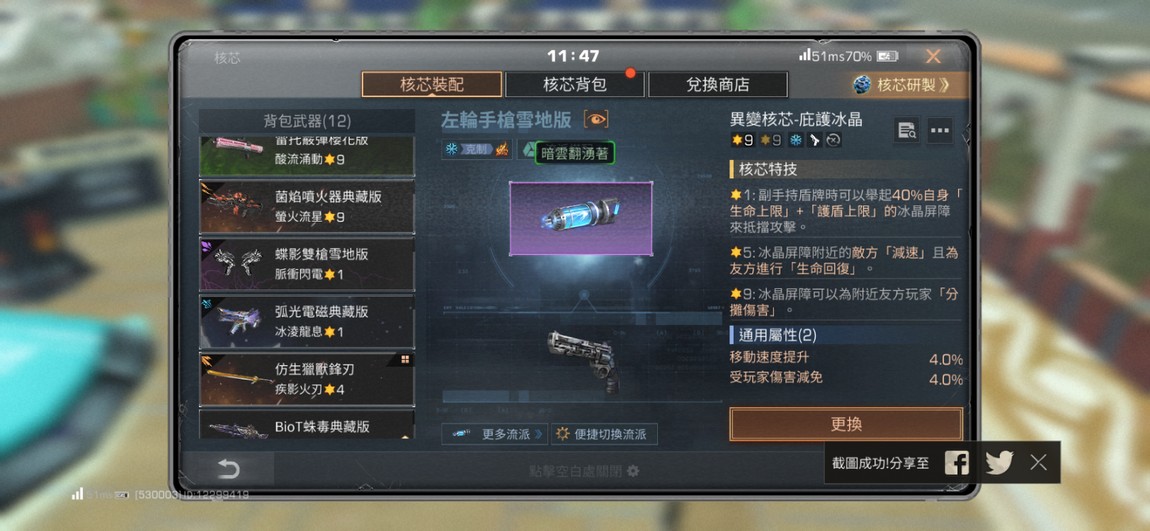The height and width of the screenshot is (531, 1150).
Task: Click the pistol weapon-type icon under core name
Action: click(x=814, y=139)
